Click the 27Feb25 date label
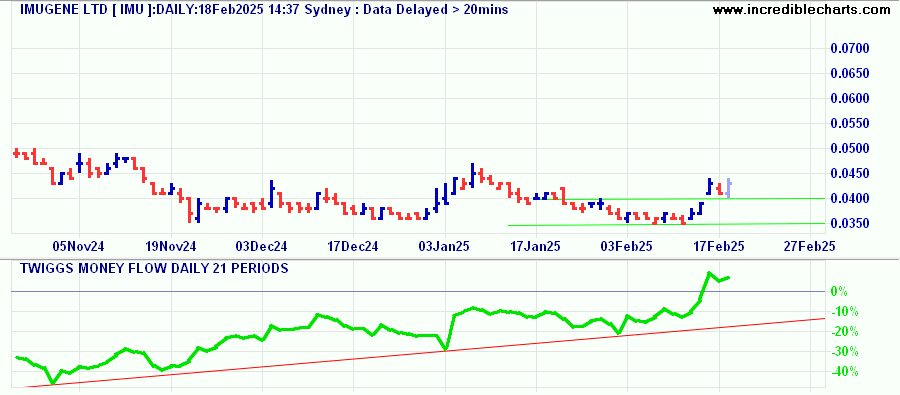The image size is (900, 395). [809, 247]
